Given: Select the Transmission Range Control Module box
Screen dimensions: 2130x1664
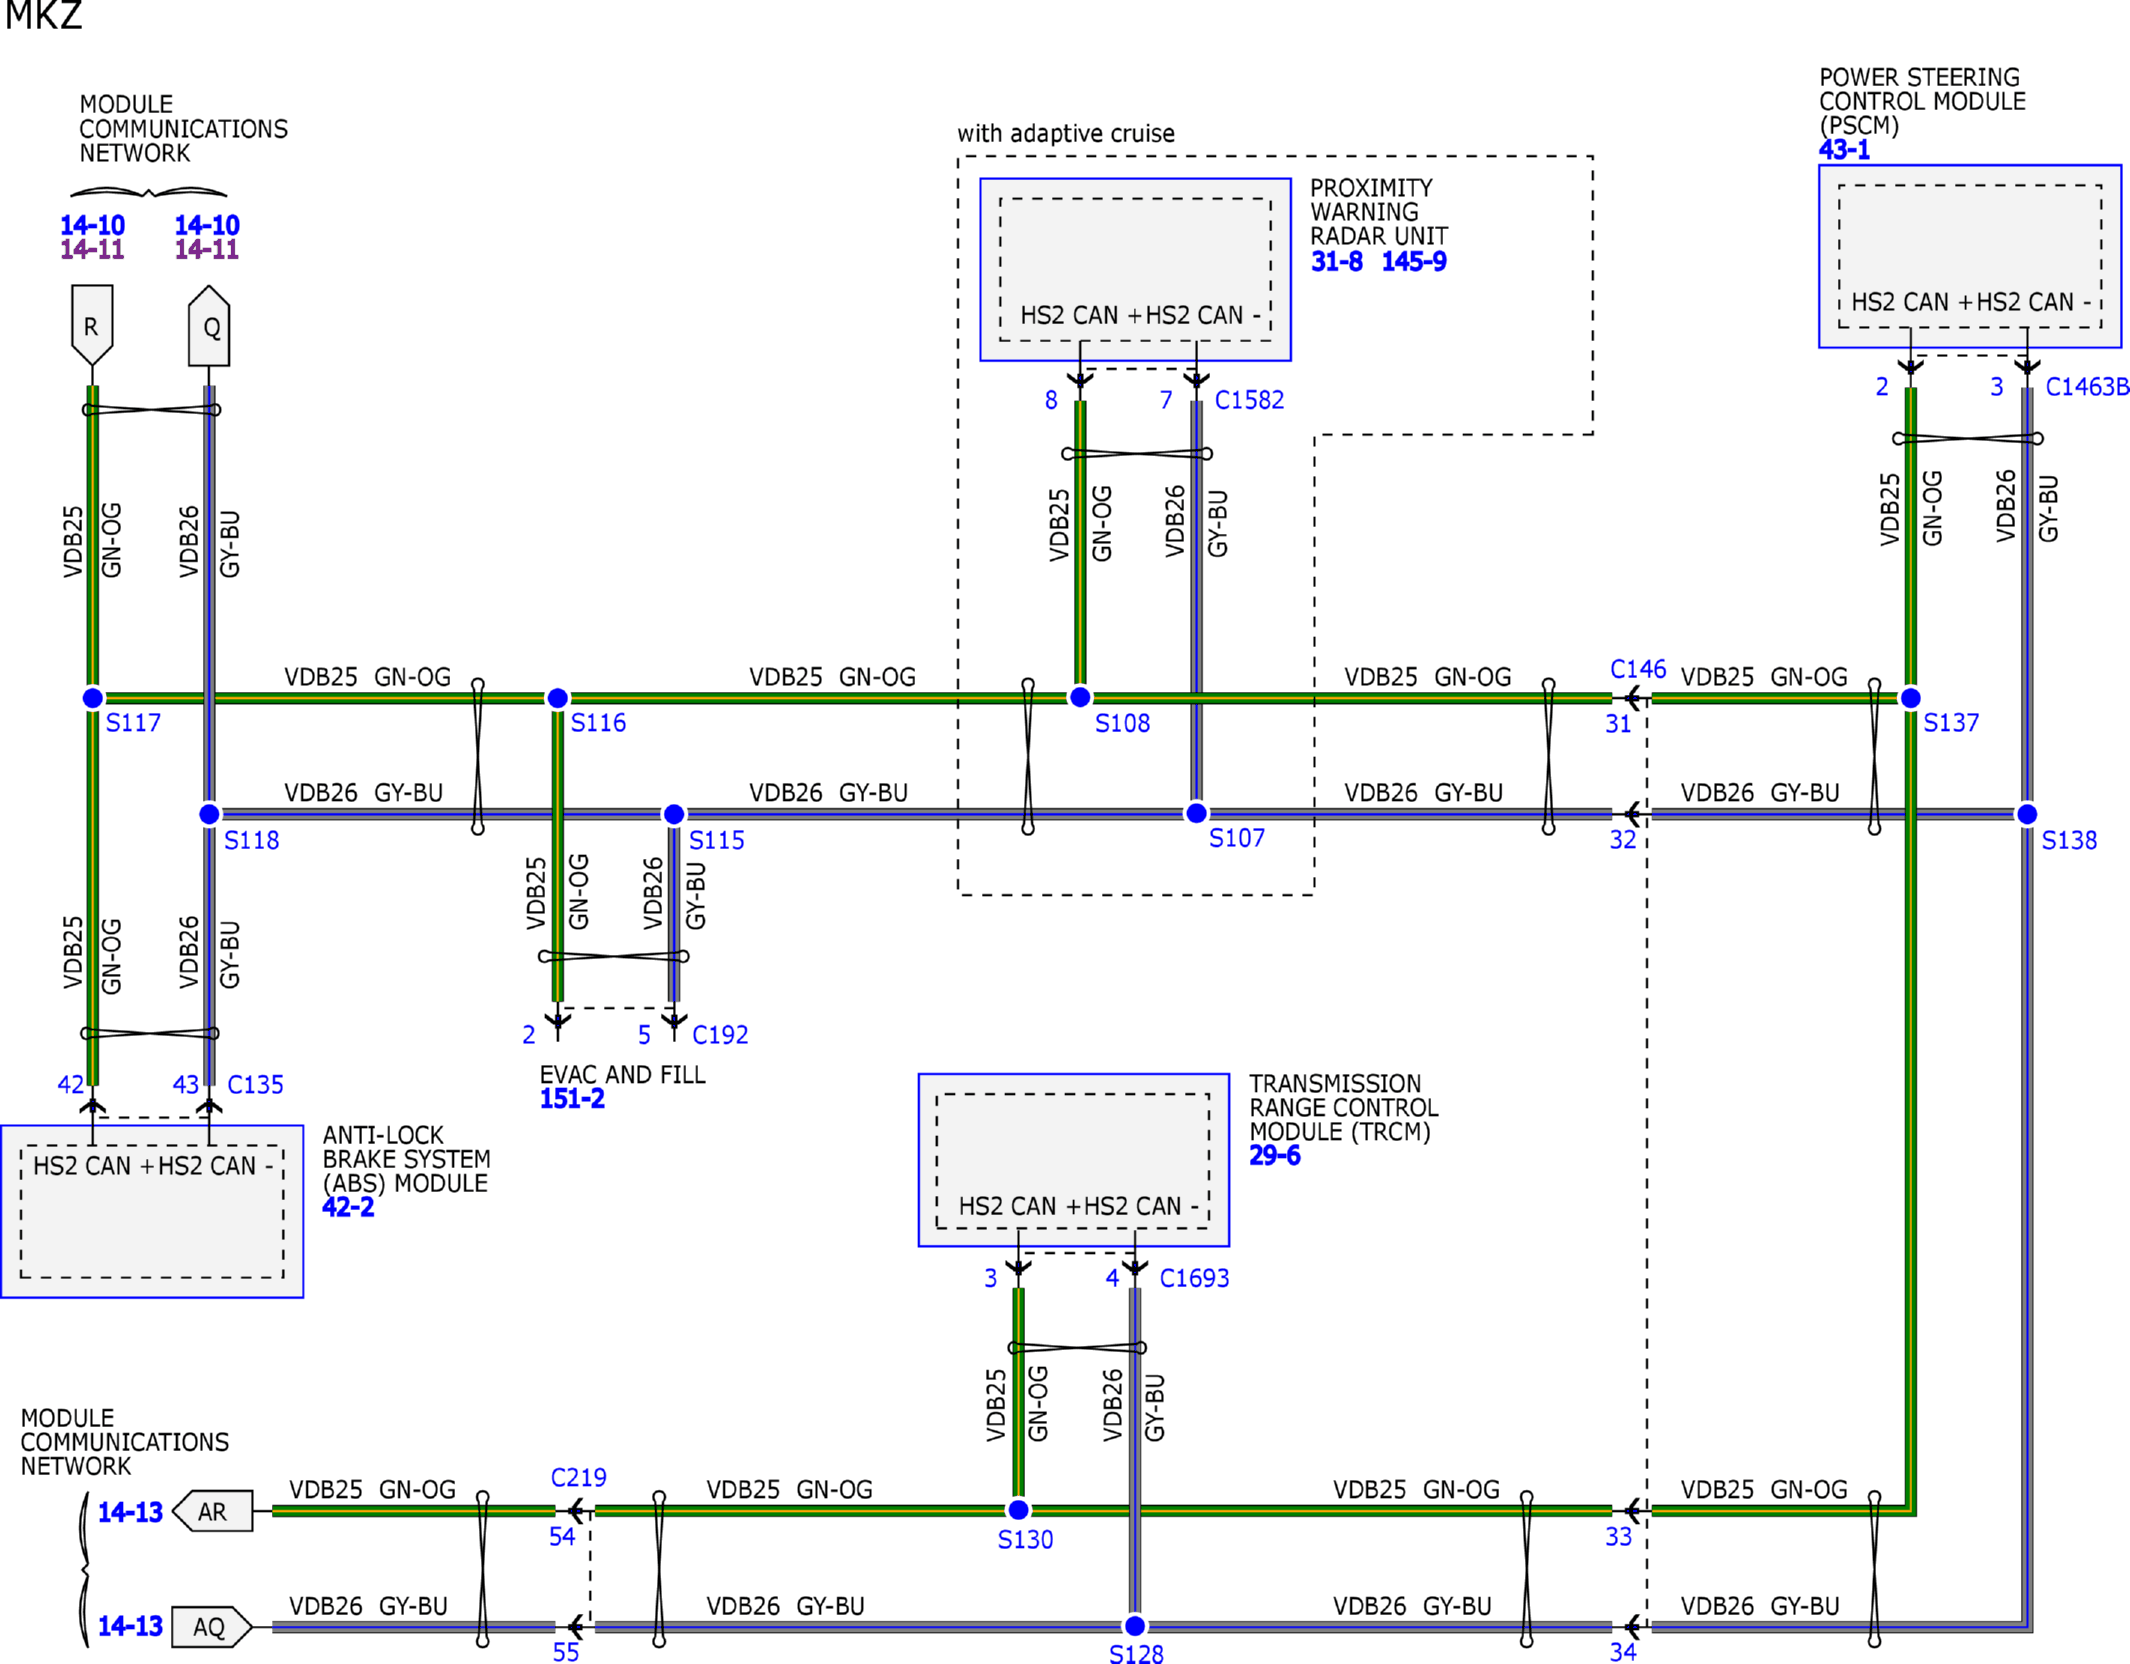Looking at the screenshot, I should point(1074,1161).
